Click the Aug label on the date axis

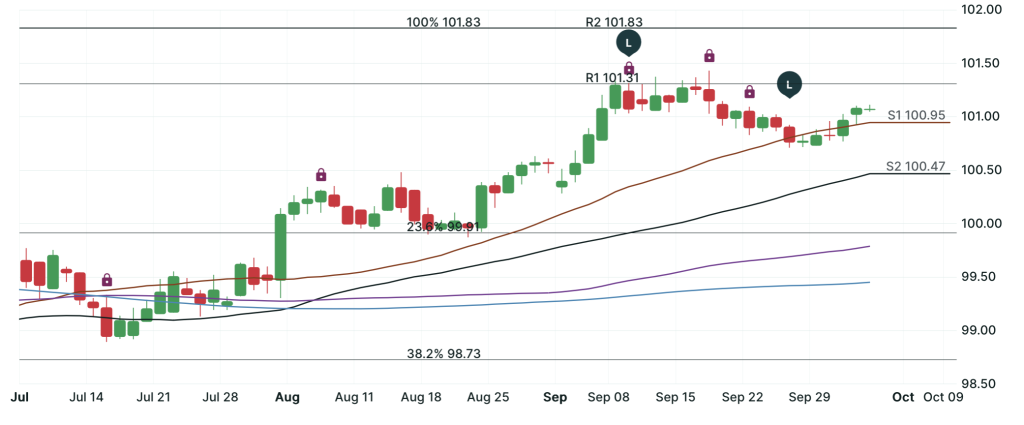coord(287,397)
